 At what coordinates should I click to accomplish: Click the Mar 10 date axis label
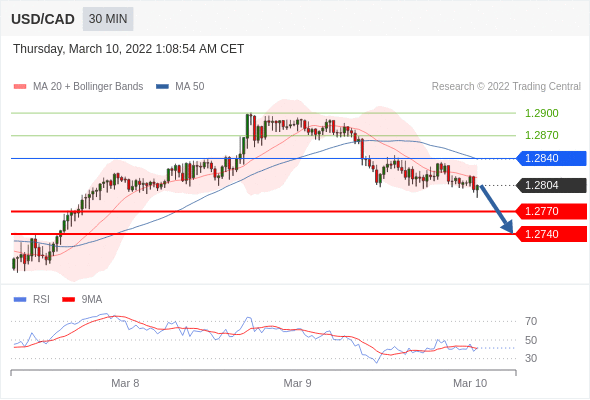pos(470,383)
